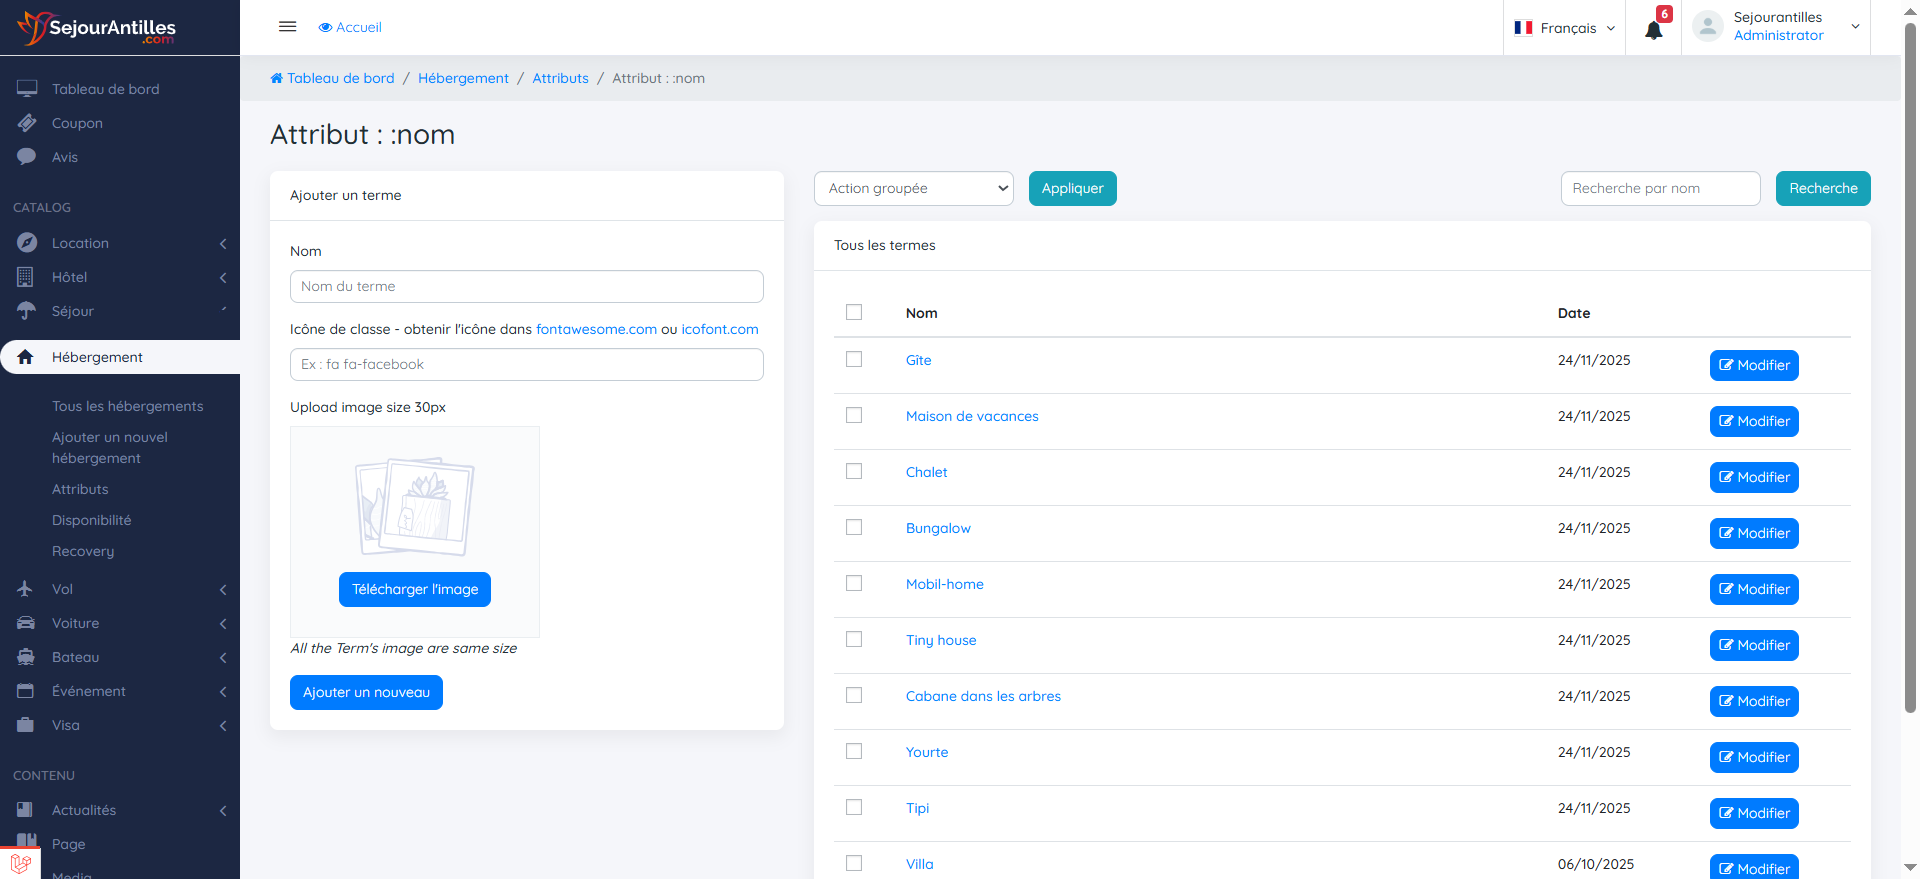The height and width of the screenshot is (879, 1920).
Task: Click the Recherche par nom search field
Action: point(1660,188)
